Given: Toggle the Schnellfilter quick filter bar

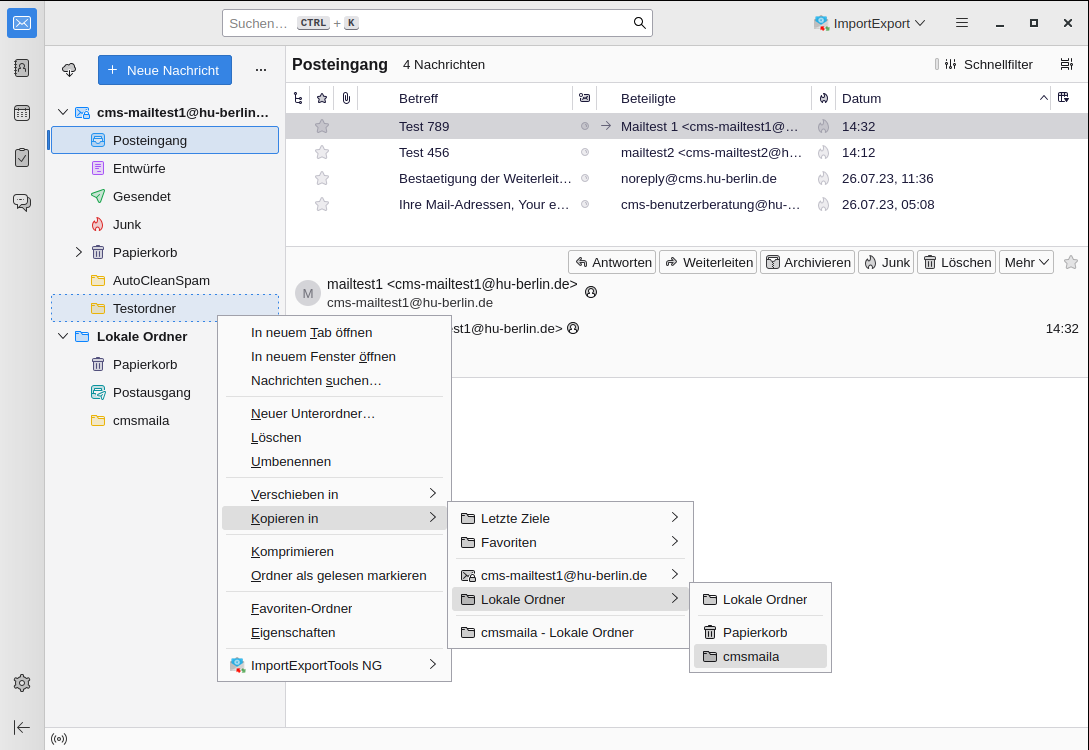Looking at the screenshot, I should coord(985,65).
